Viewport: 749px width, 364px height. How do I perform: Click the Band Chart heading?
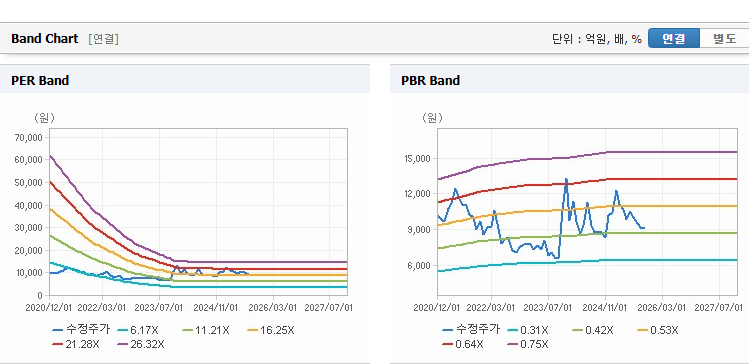pos(44,39)
